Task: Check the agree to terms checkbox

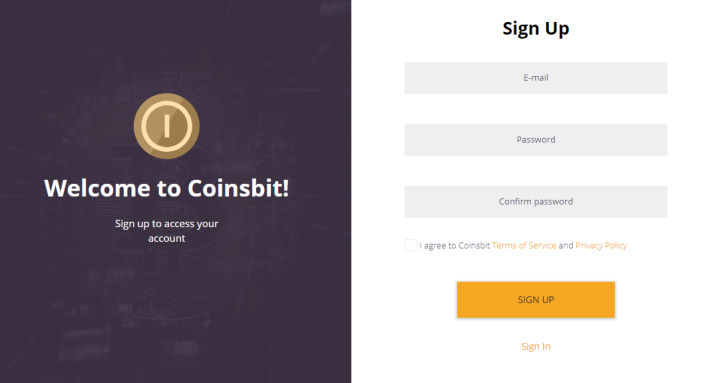Action: tap(410, 245)
